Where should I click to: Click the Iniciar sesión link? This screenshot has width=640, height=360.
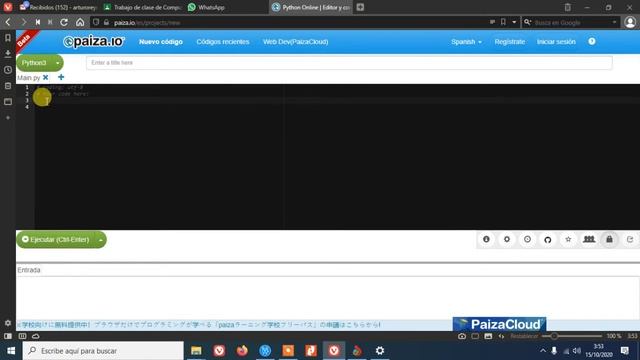tap(556, 42)
